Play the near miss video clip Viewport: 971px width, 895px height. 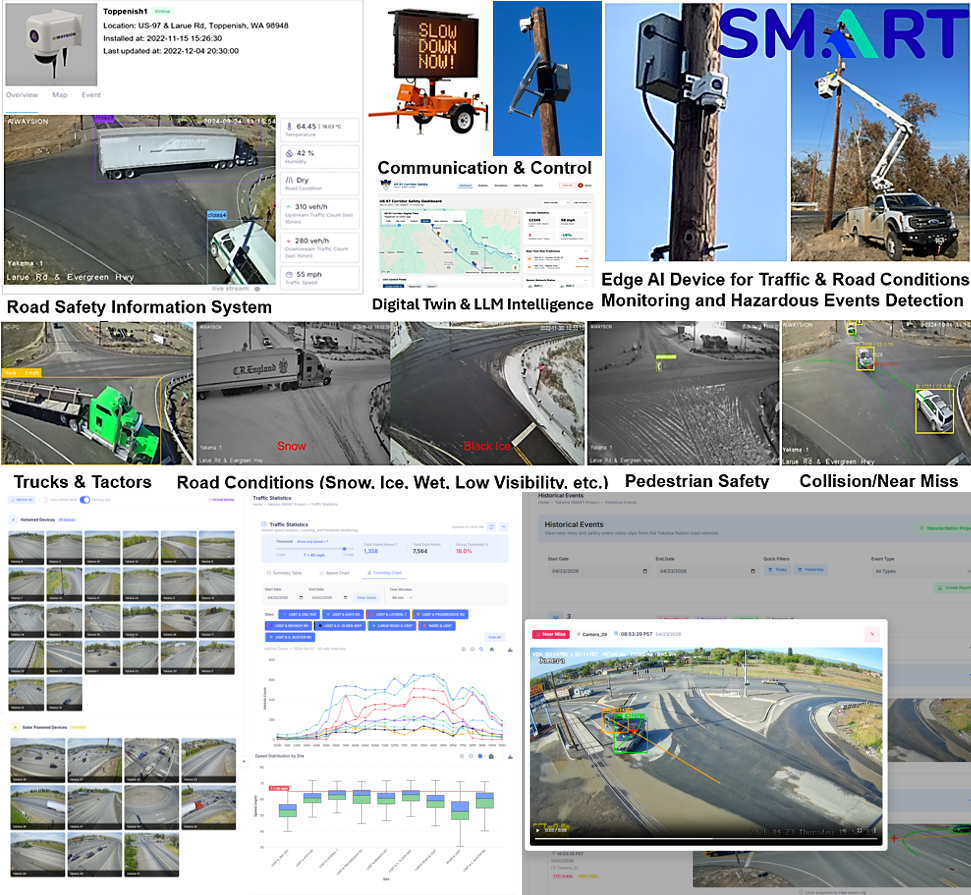[x=538, y=830]
